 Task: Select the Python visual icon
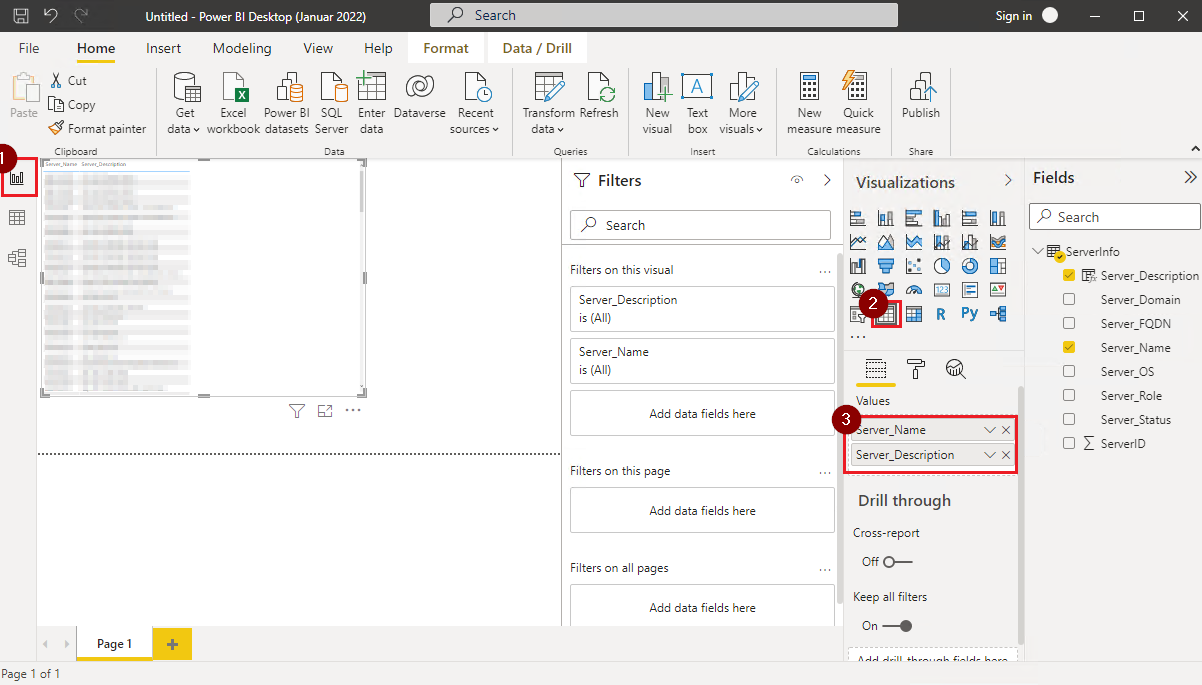click(969, 314)
